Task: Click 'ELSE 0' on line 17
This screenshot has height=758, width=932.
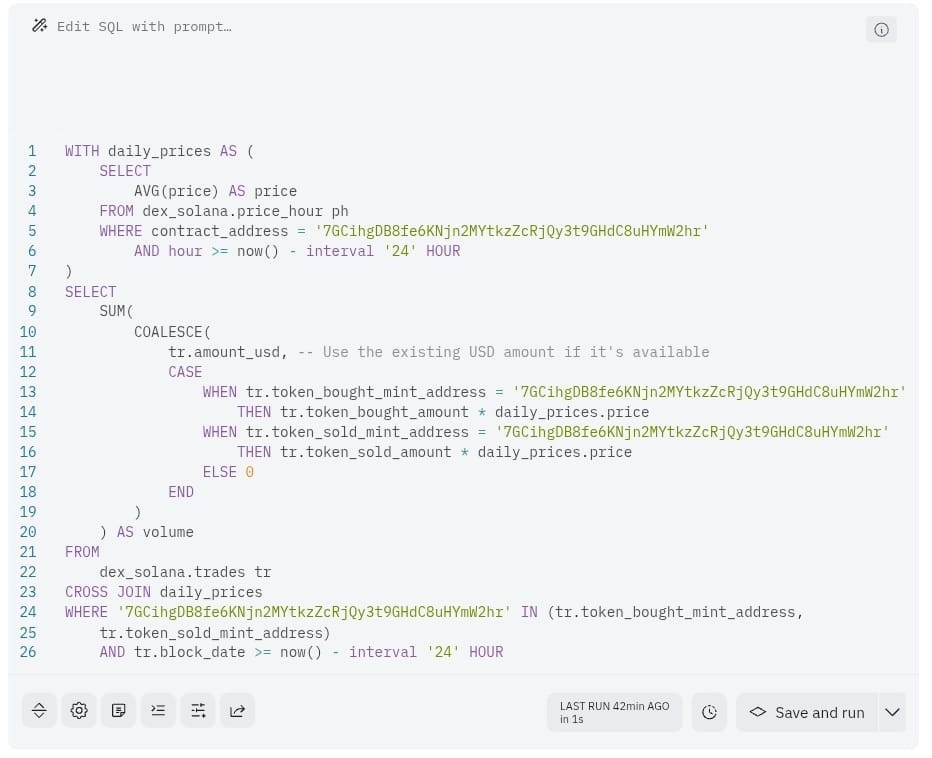Action: [x=228, y=472]
